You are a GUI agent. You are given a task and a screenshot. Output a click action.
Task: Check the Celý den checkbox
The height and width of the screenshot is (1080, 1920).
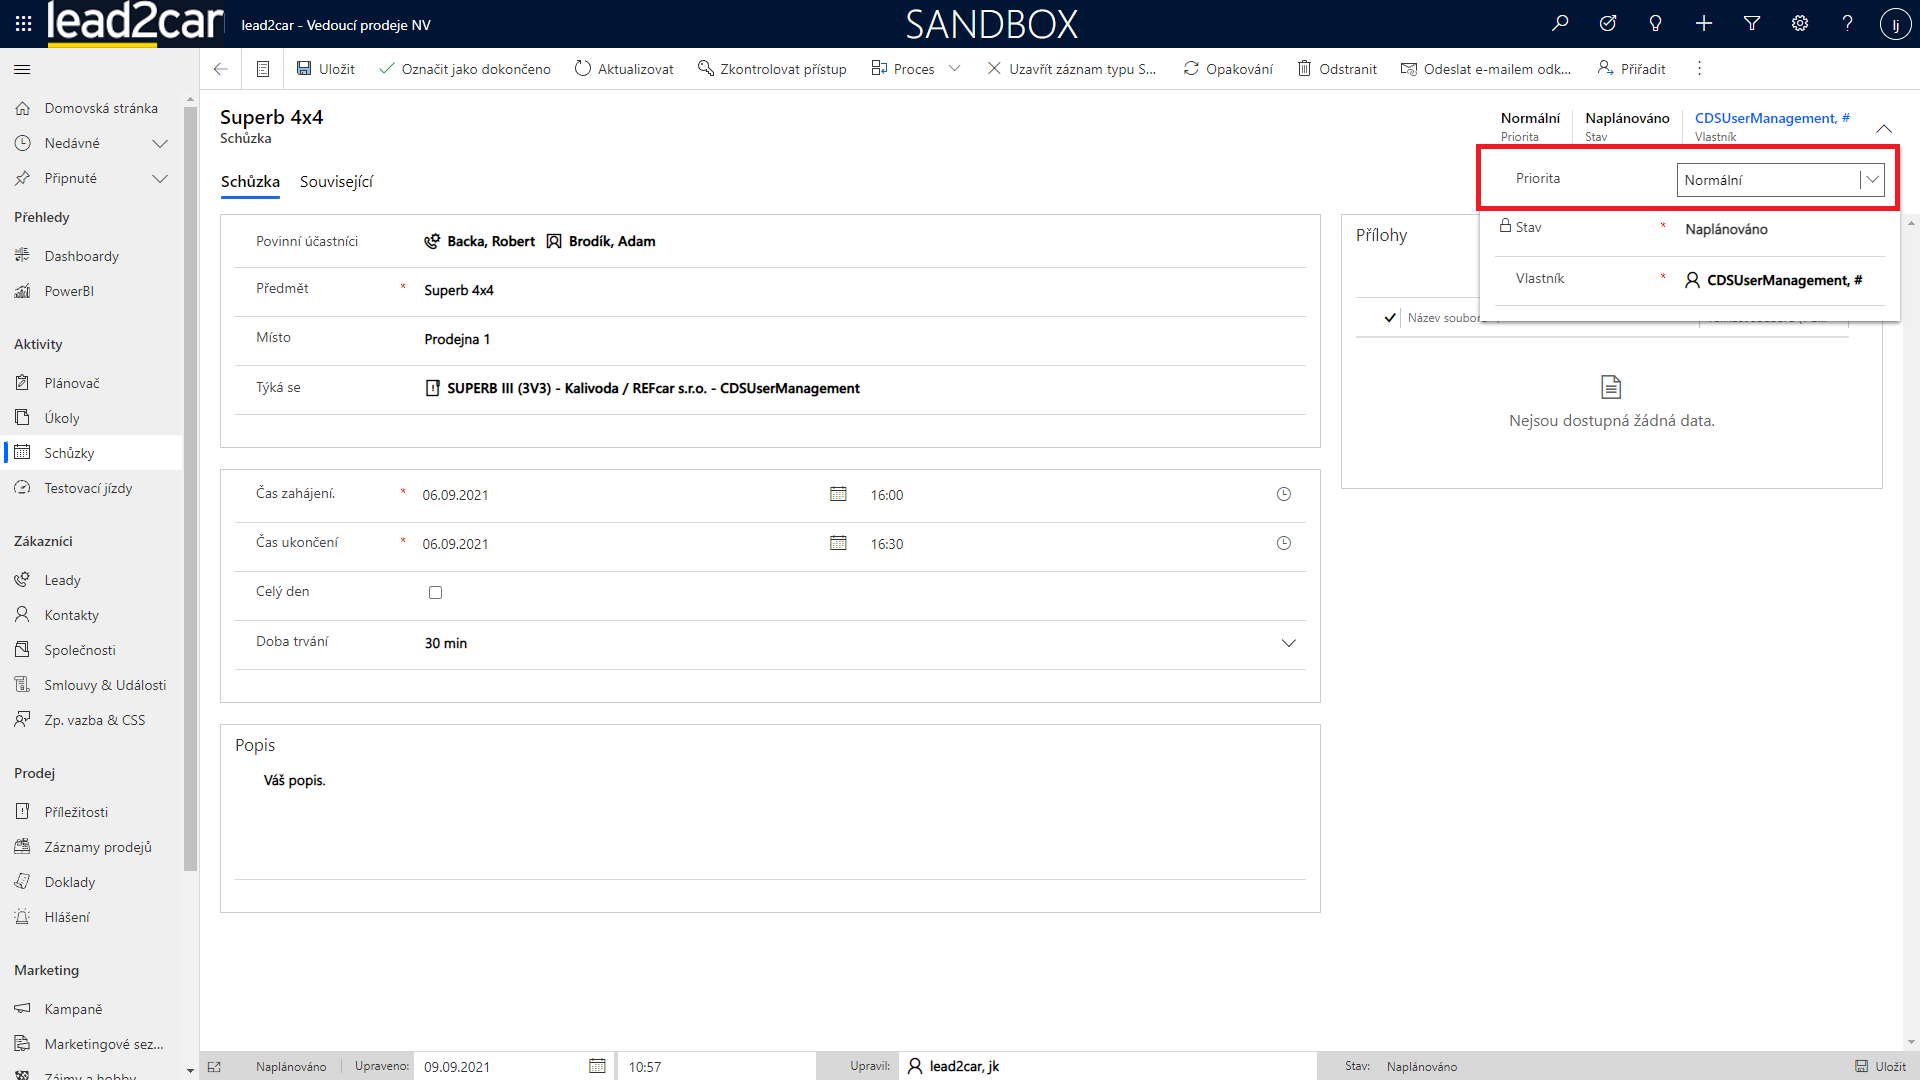pos(435,592)
